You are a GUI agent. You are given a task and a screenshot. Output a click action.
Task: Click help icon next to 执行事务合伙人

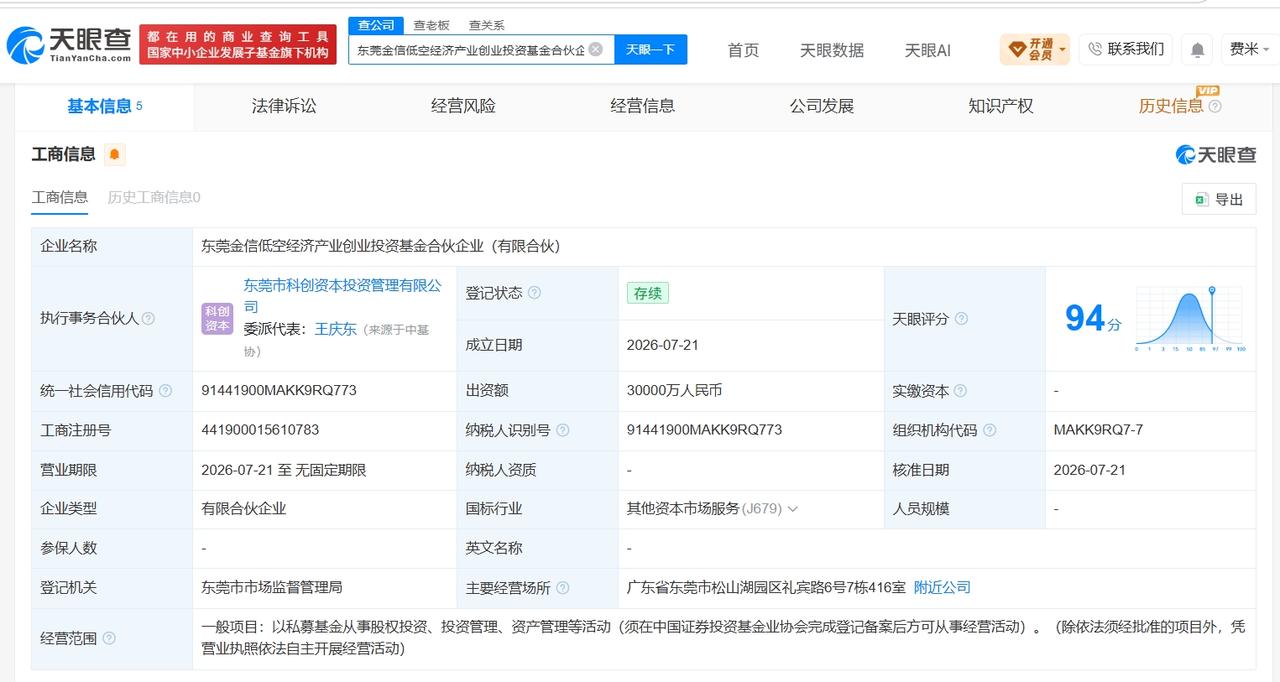tap(148, 319)
